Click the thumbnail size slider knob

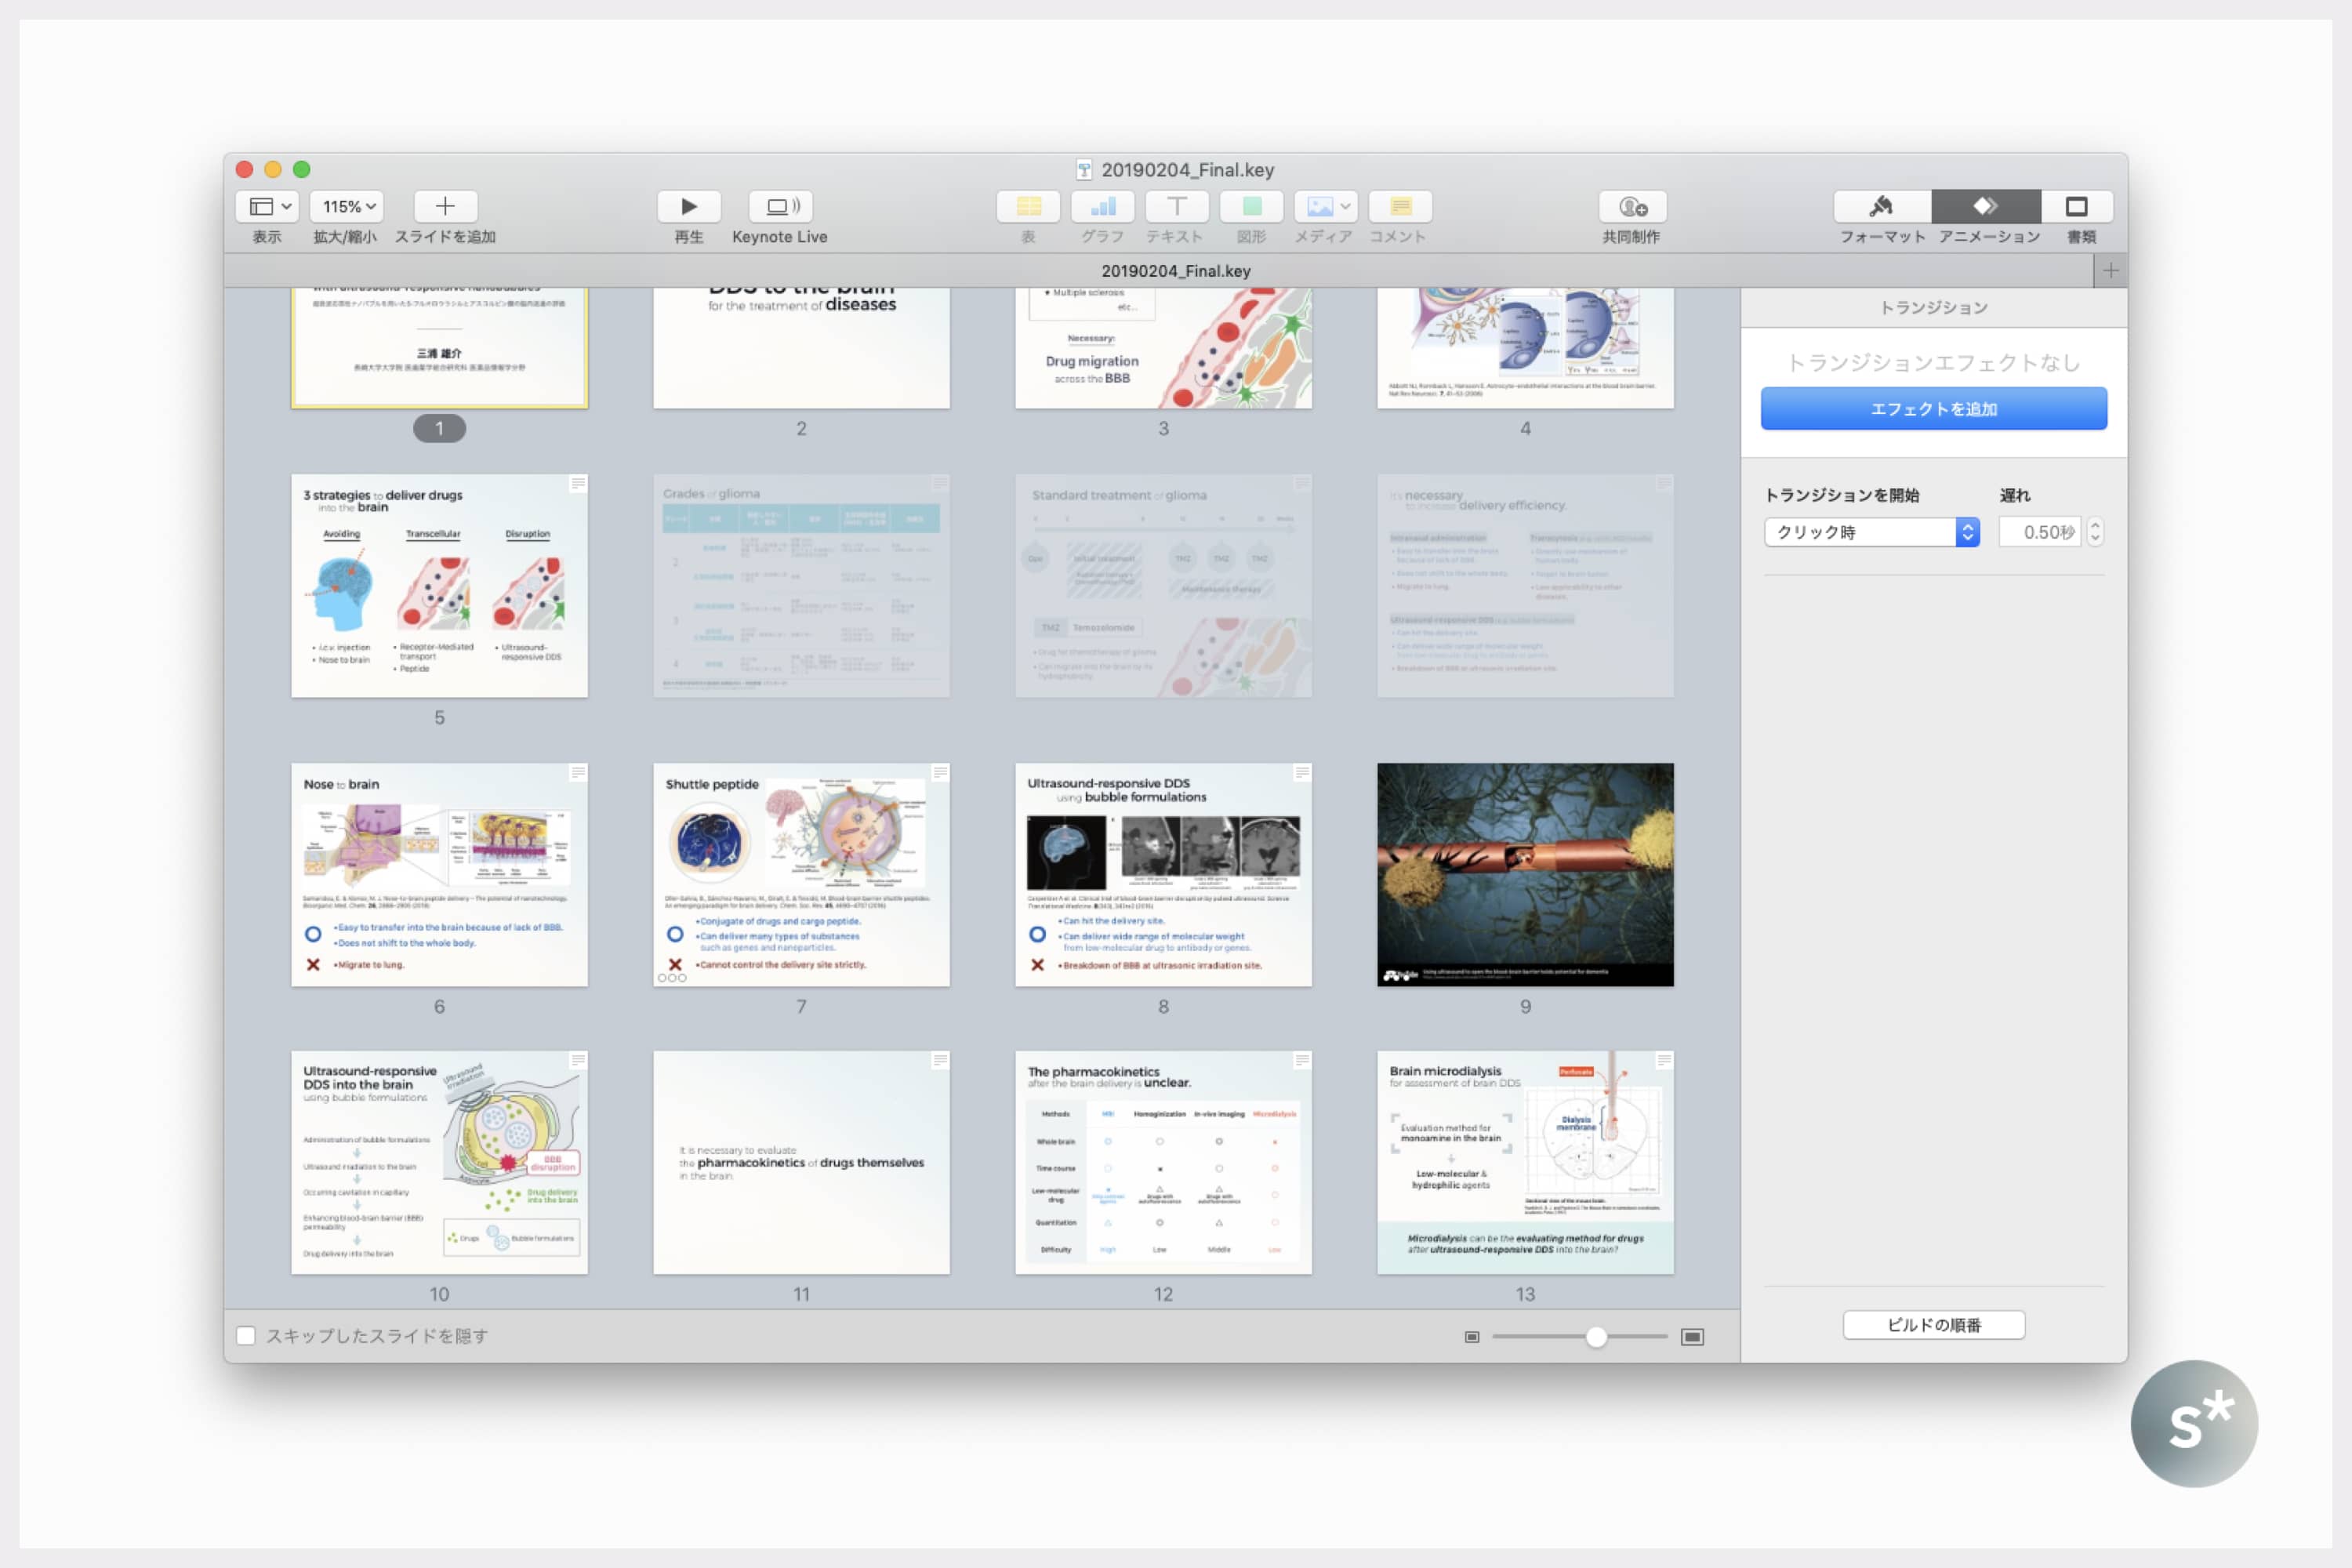click(1596, 1337)
